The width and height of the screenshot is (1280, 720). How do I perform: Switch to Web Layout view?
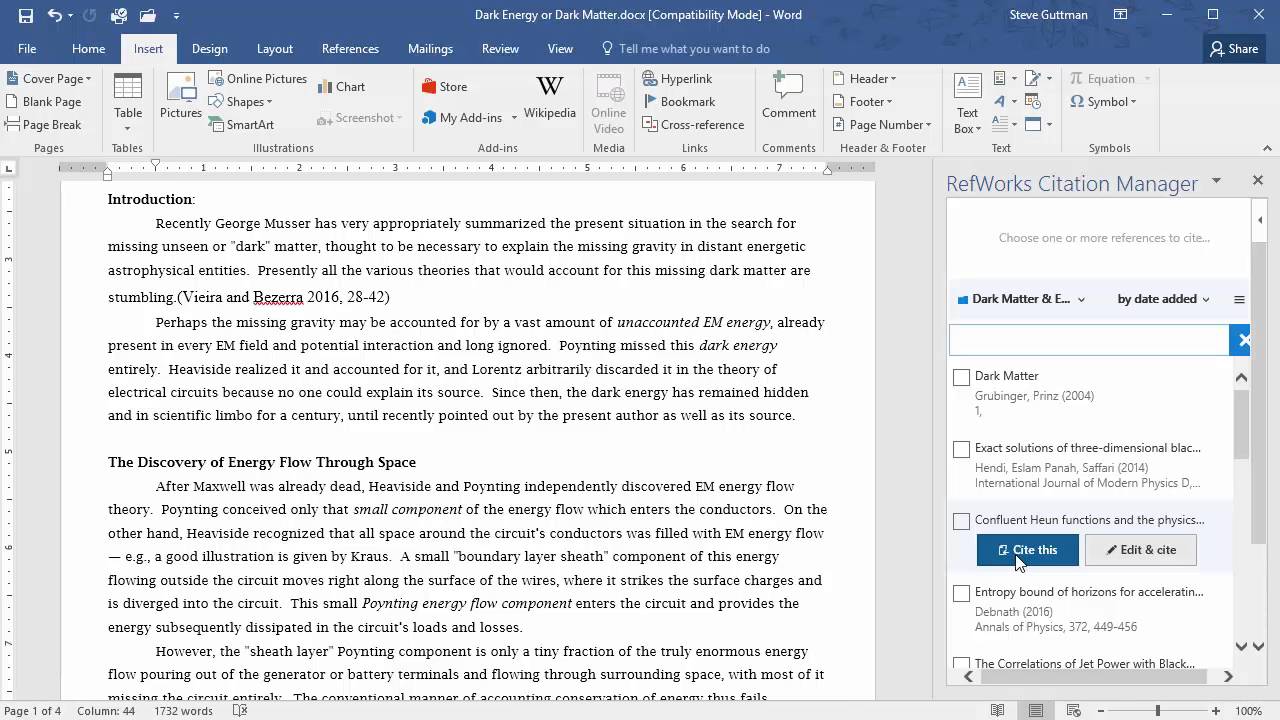(1075, 710)
